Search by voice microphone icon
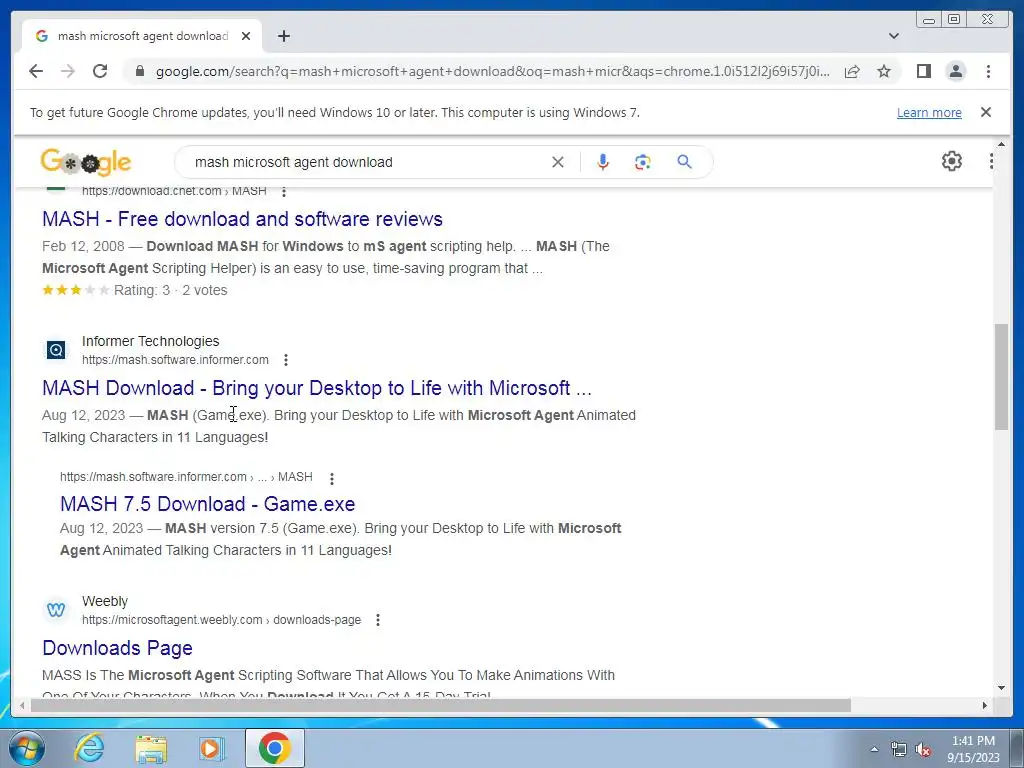Screen dimensions: 1024x768 click(603, 162)
